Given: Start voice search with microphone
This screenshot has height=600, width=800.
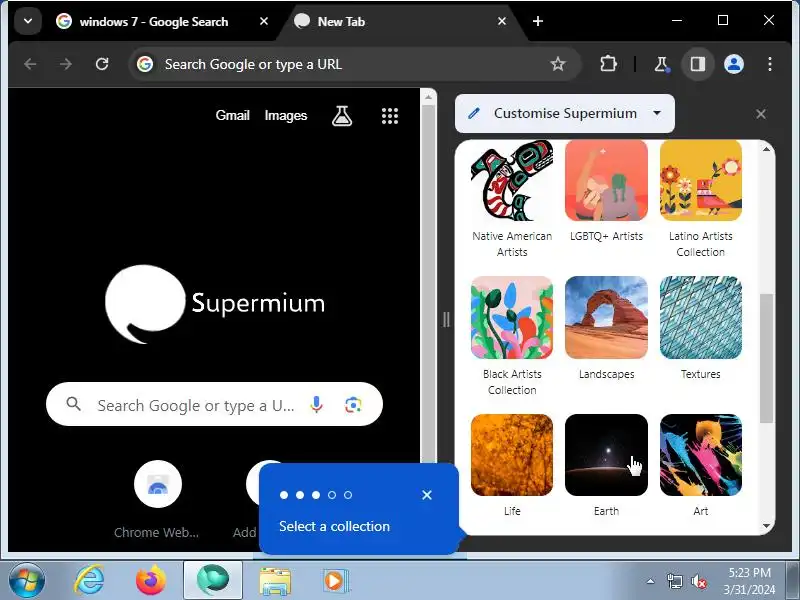Looking at the screenshot, I should (x=316, y=405).
